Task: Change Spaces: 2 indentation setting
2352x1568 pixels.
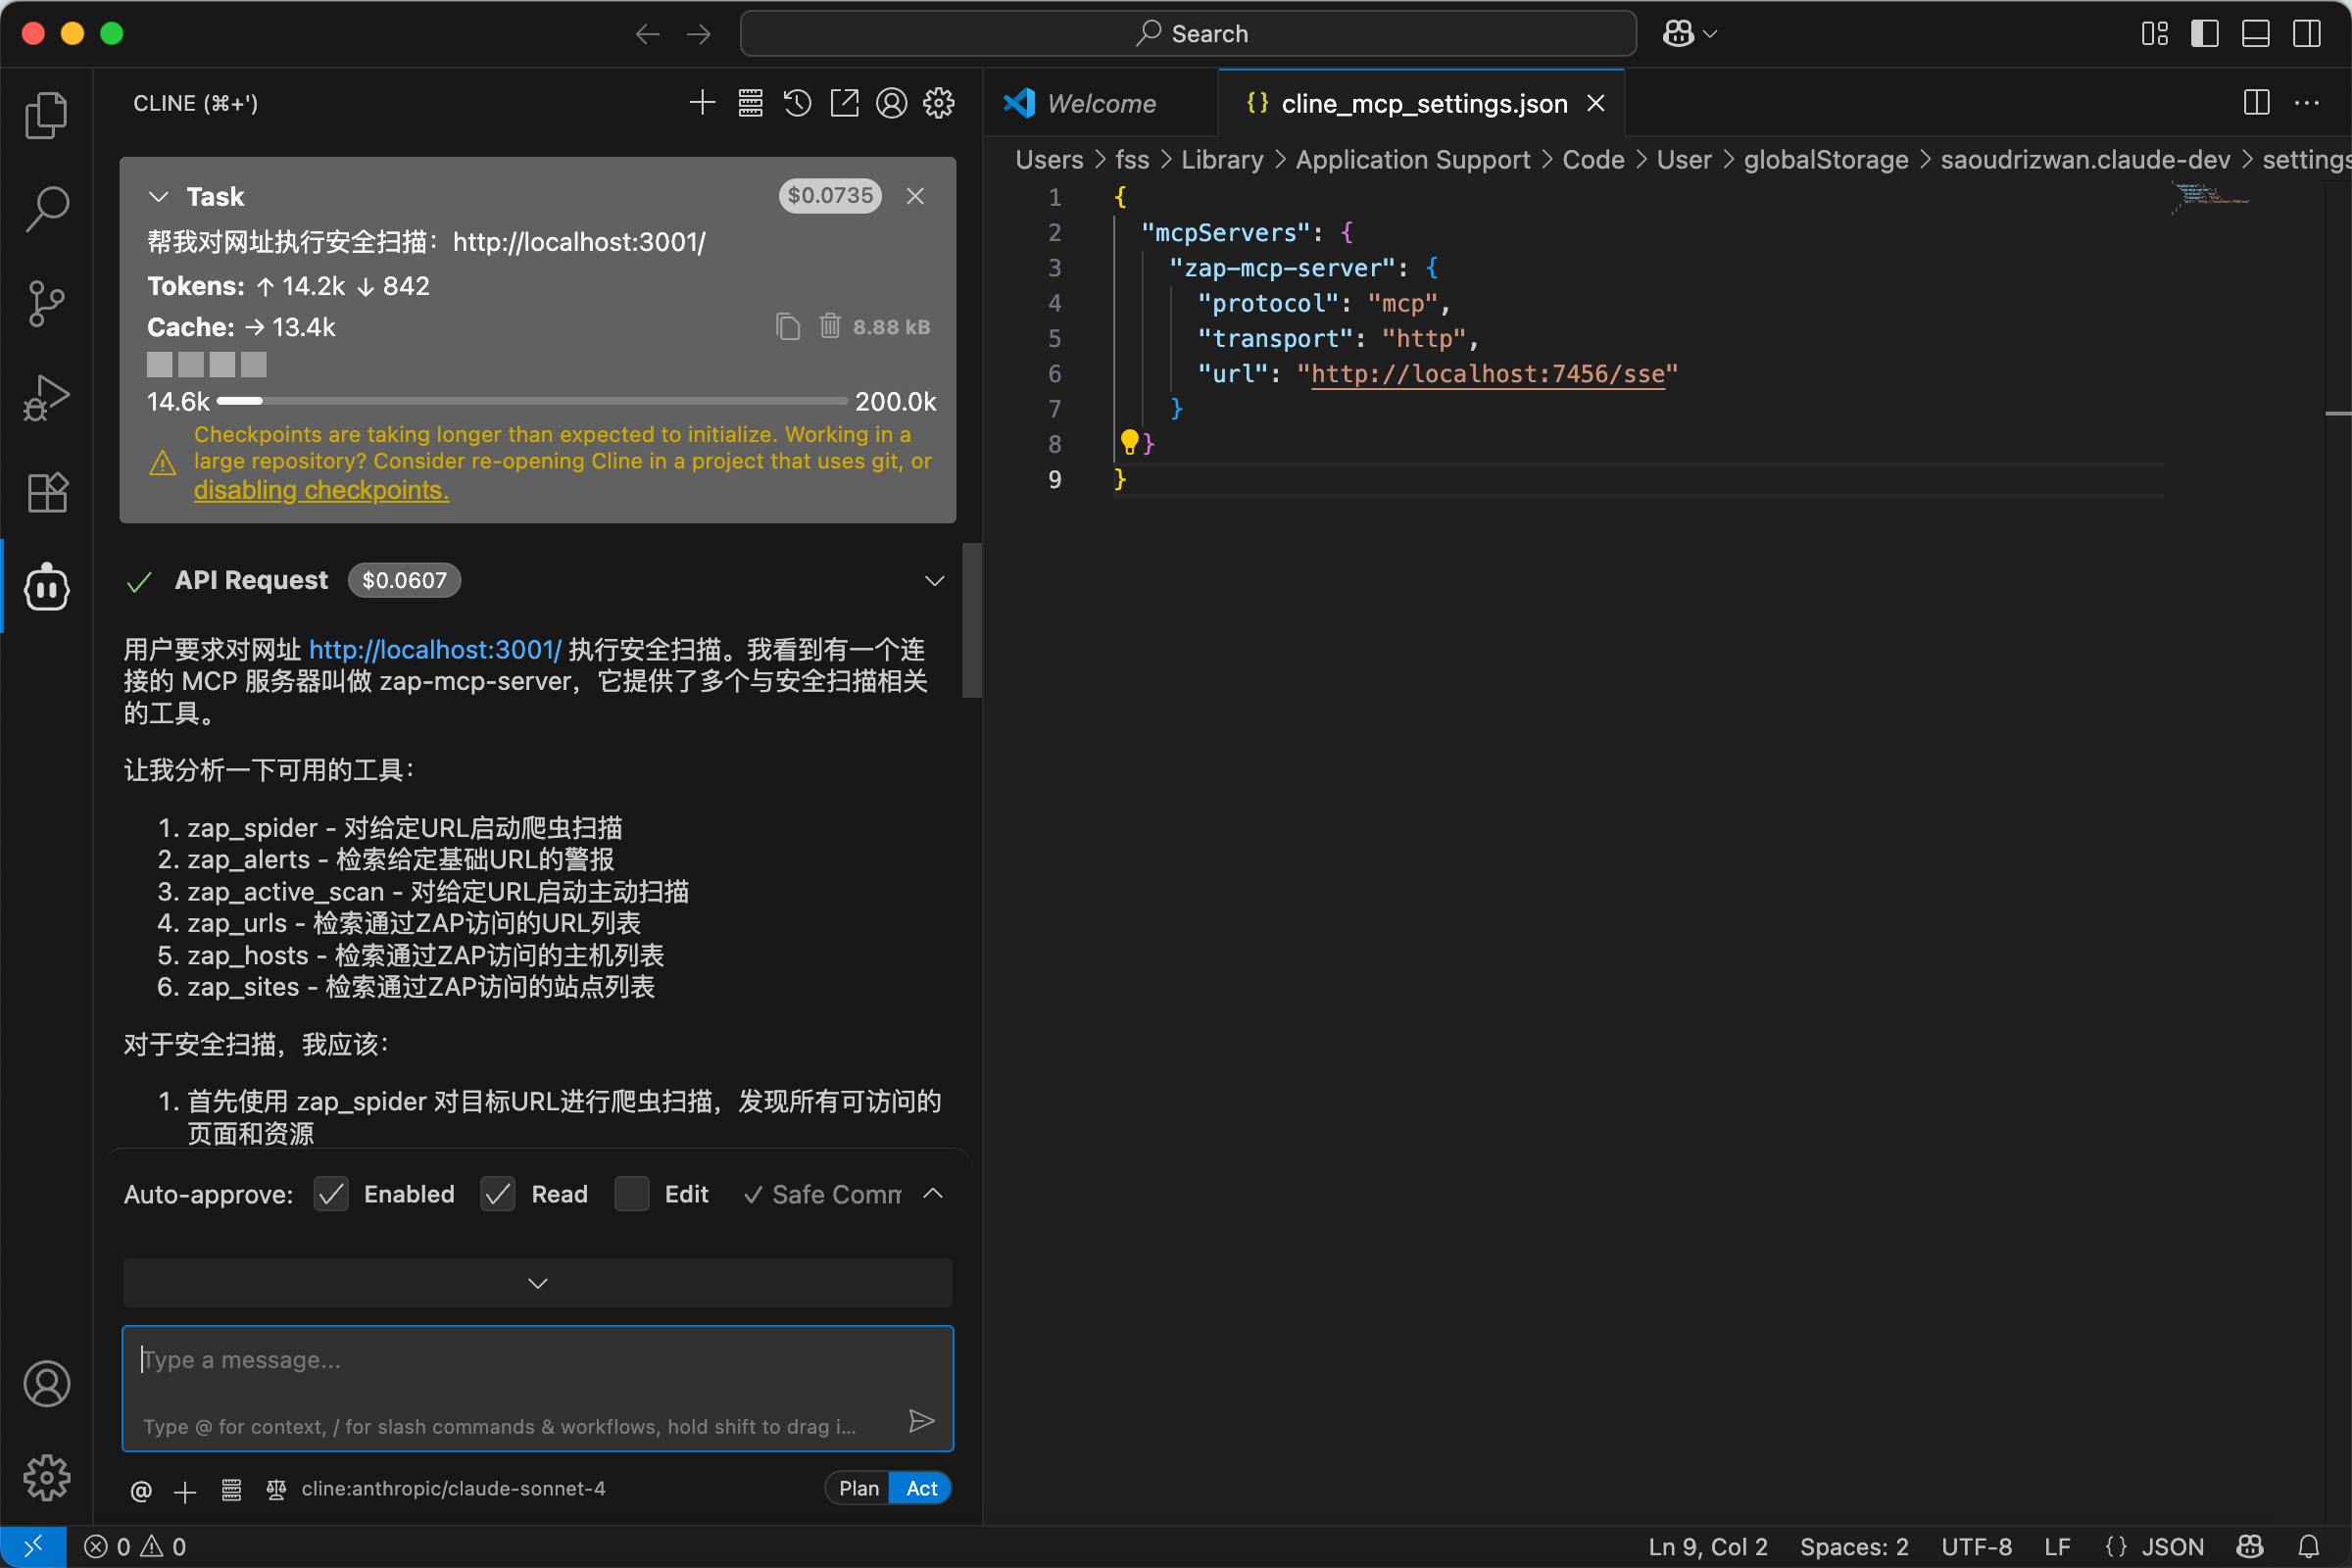Action: pos(1854,1547)
